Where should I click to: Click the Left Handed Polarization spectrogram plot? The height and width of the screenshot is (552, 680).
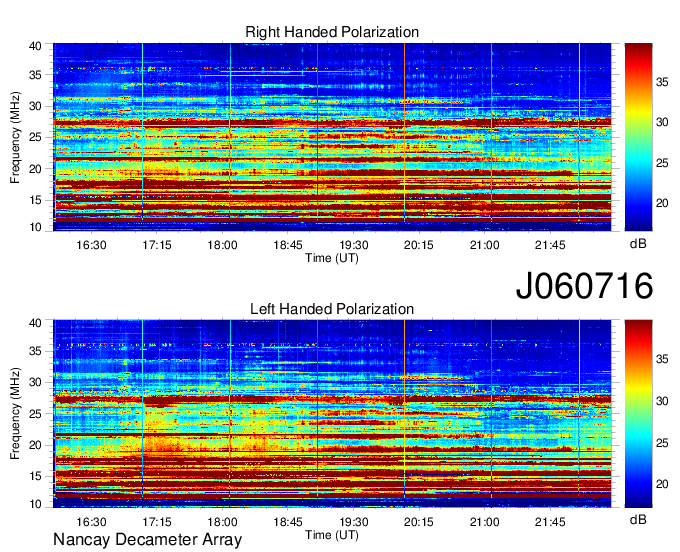(x=332, y=414)
